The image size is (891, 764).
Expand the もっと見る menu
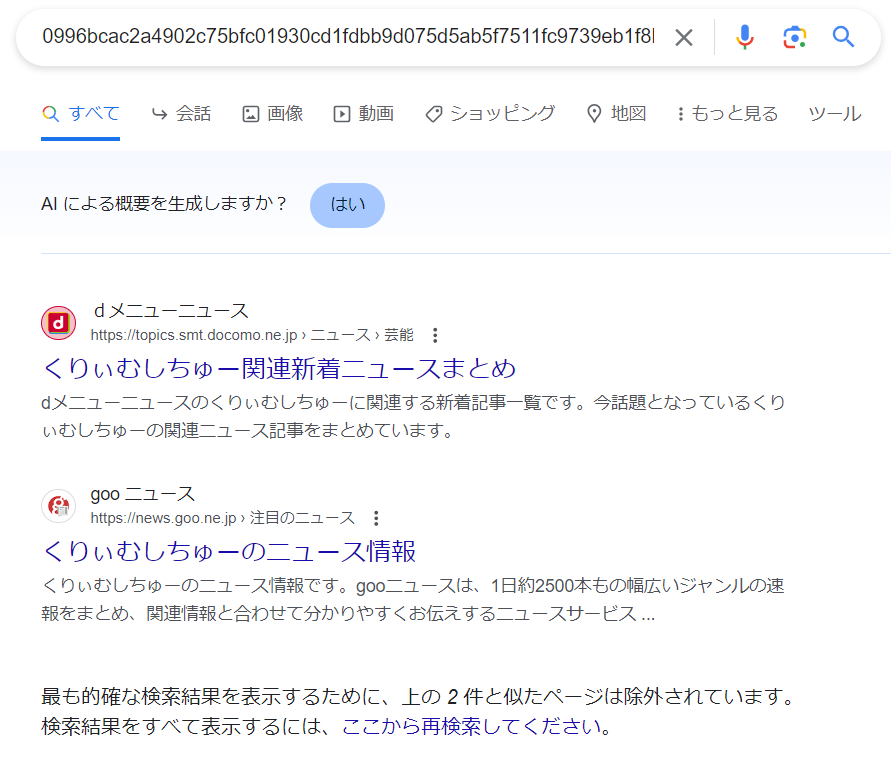coord(727,114)
